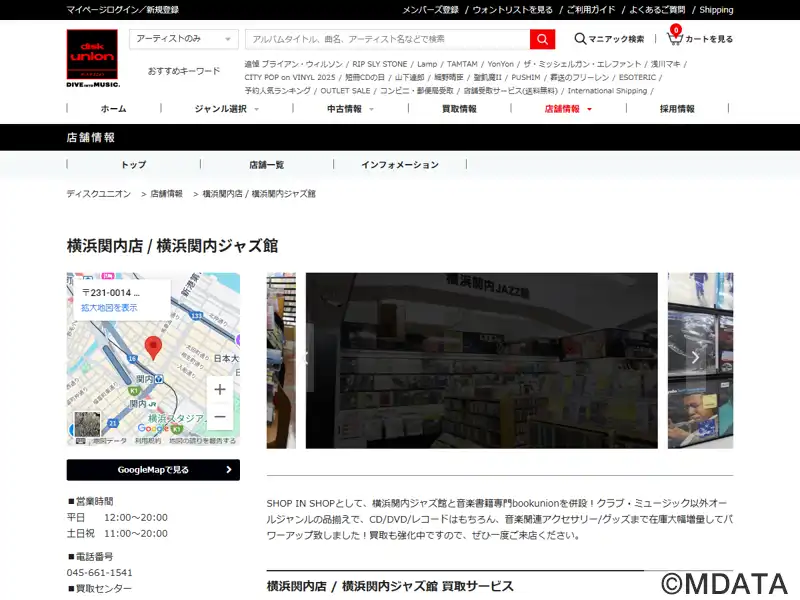The image size is (800, 600).
Task: Click the main store interior carousel photo
Action: (x=482, y=361)
